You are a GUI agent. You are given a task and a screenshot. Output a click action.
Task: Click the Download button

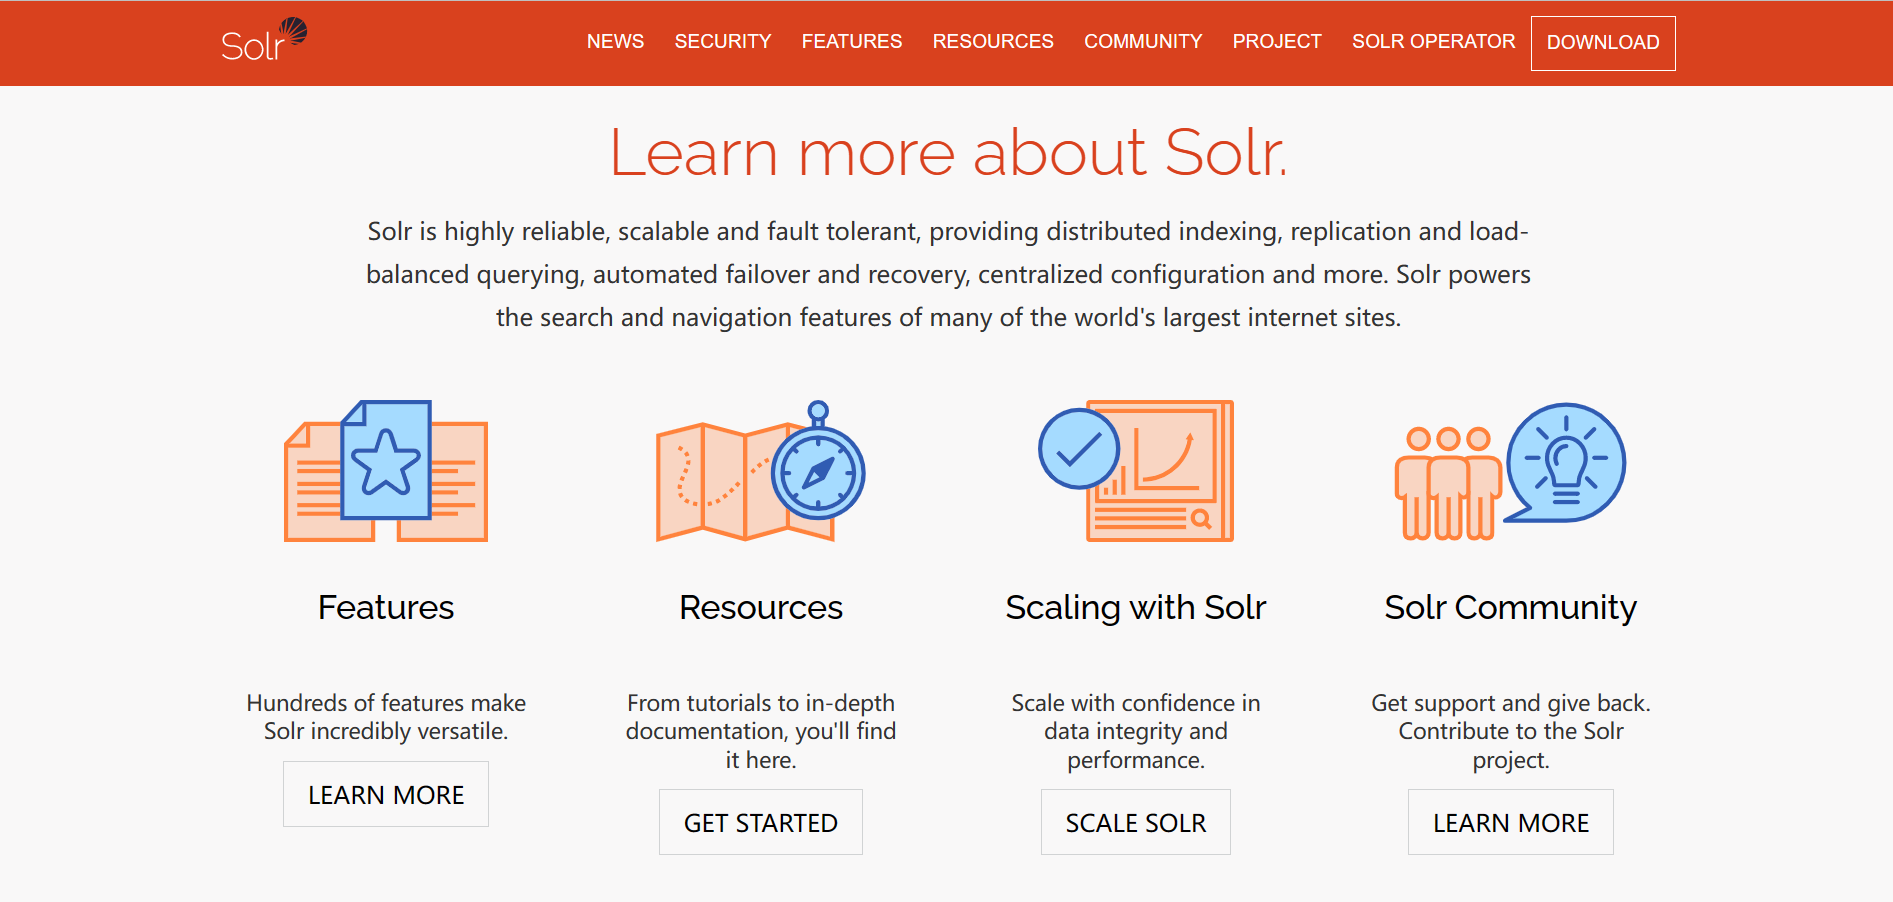click(1602, 43)
